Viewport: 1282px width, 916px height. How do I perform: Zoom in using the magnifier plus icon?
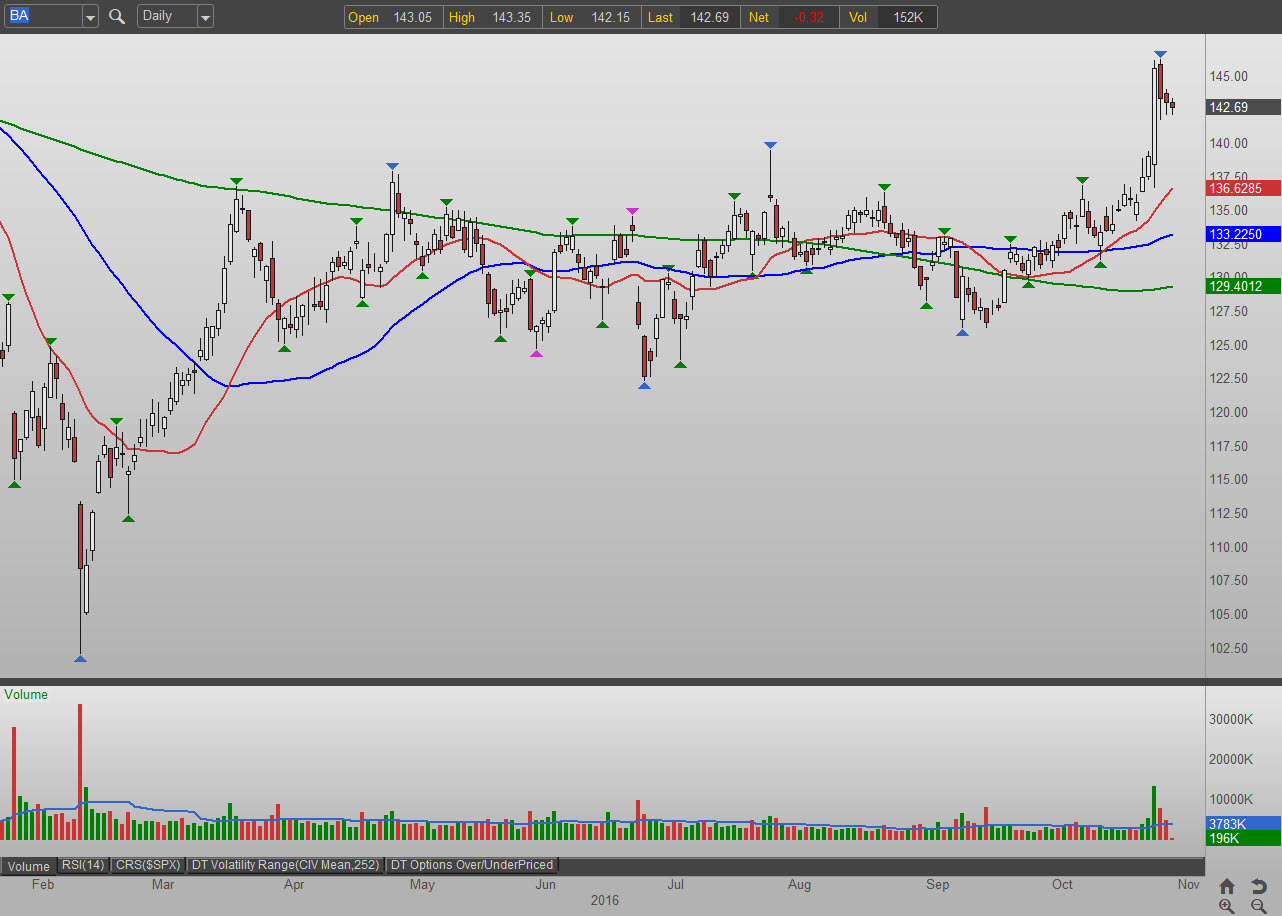1227,906
